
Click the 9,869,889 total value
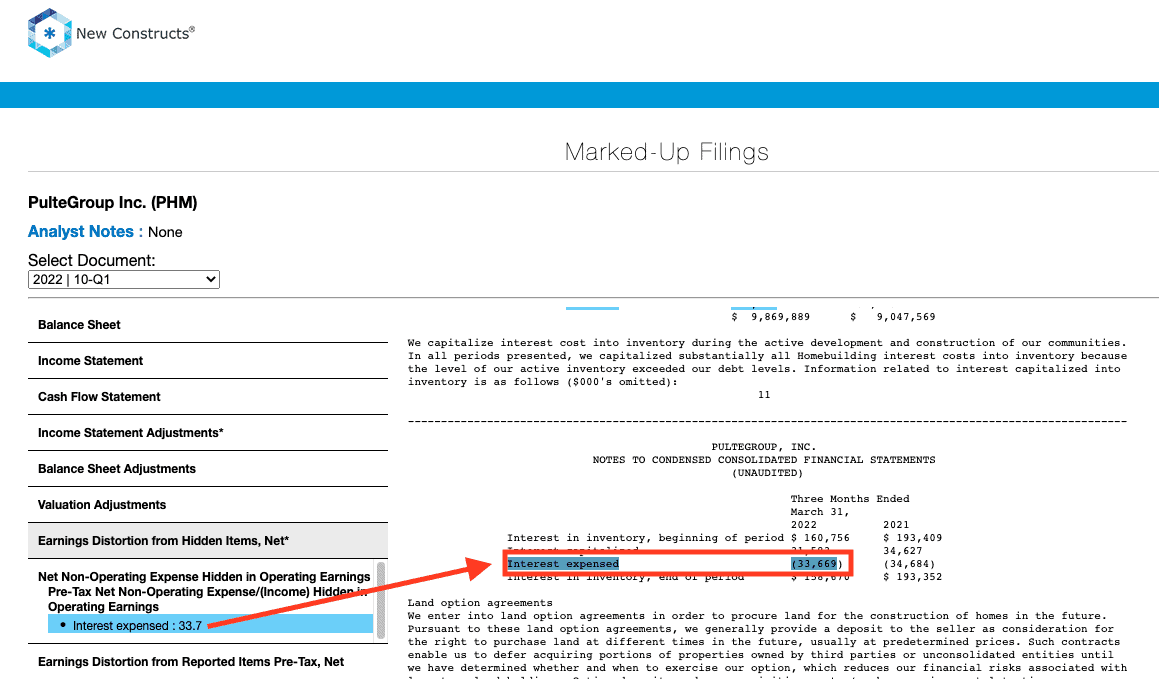click(781, 317)
